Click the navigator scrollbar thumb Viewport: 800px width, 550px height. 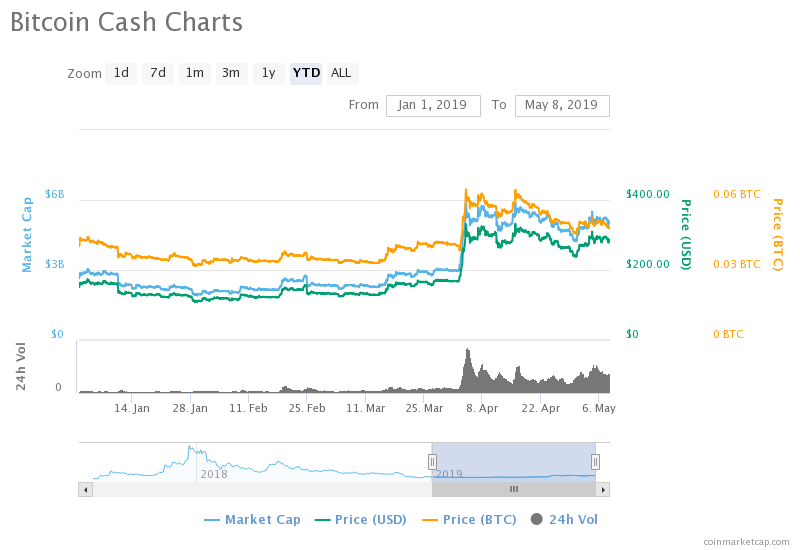click(514, 490)
